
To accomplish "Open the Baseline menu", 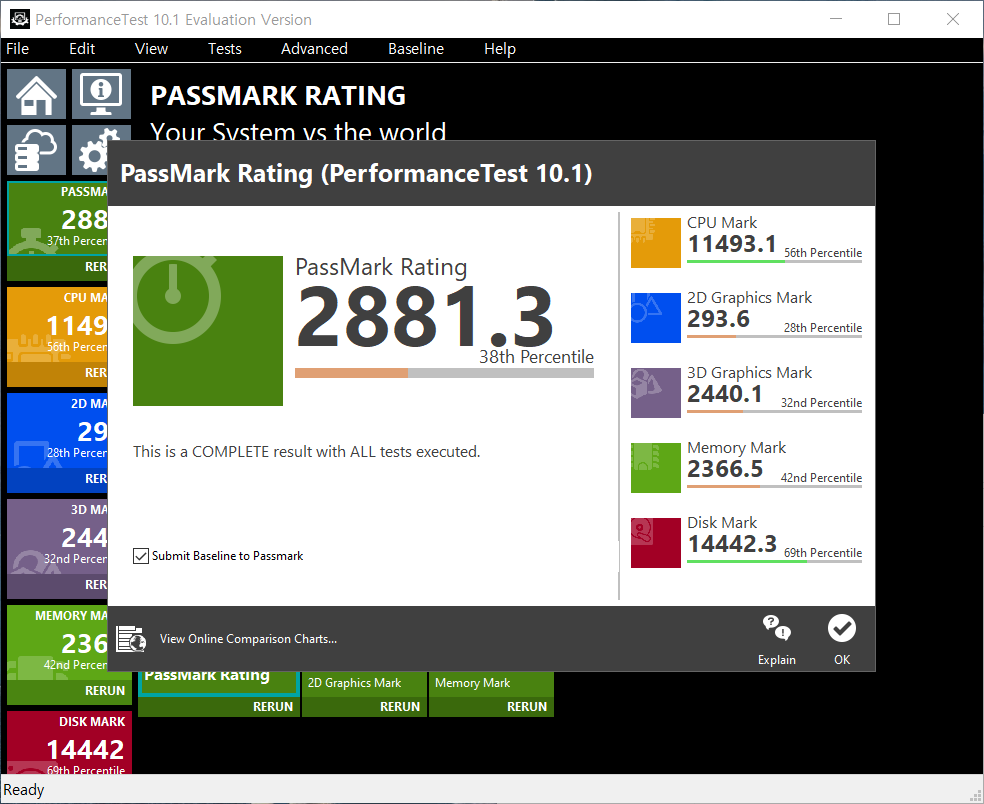I will (416, 49).
